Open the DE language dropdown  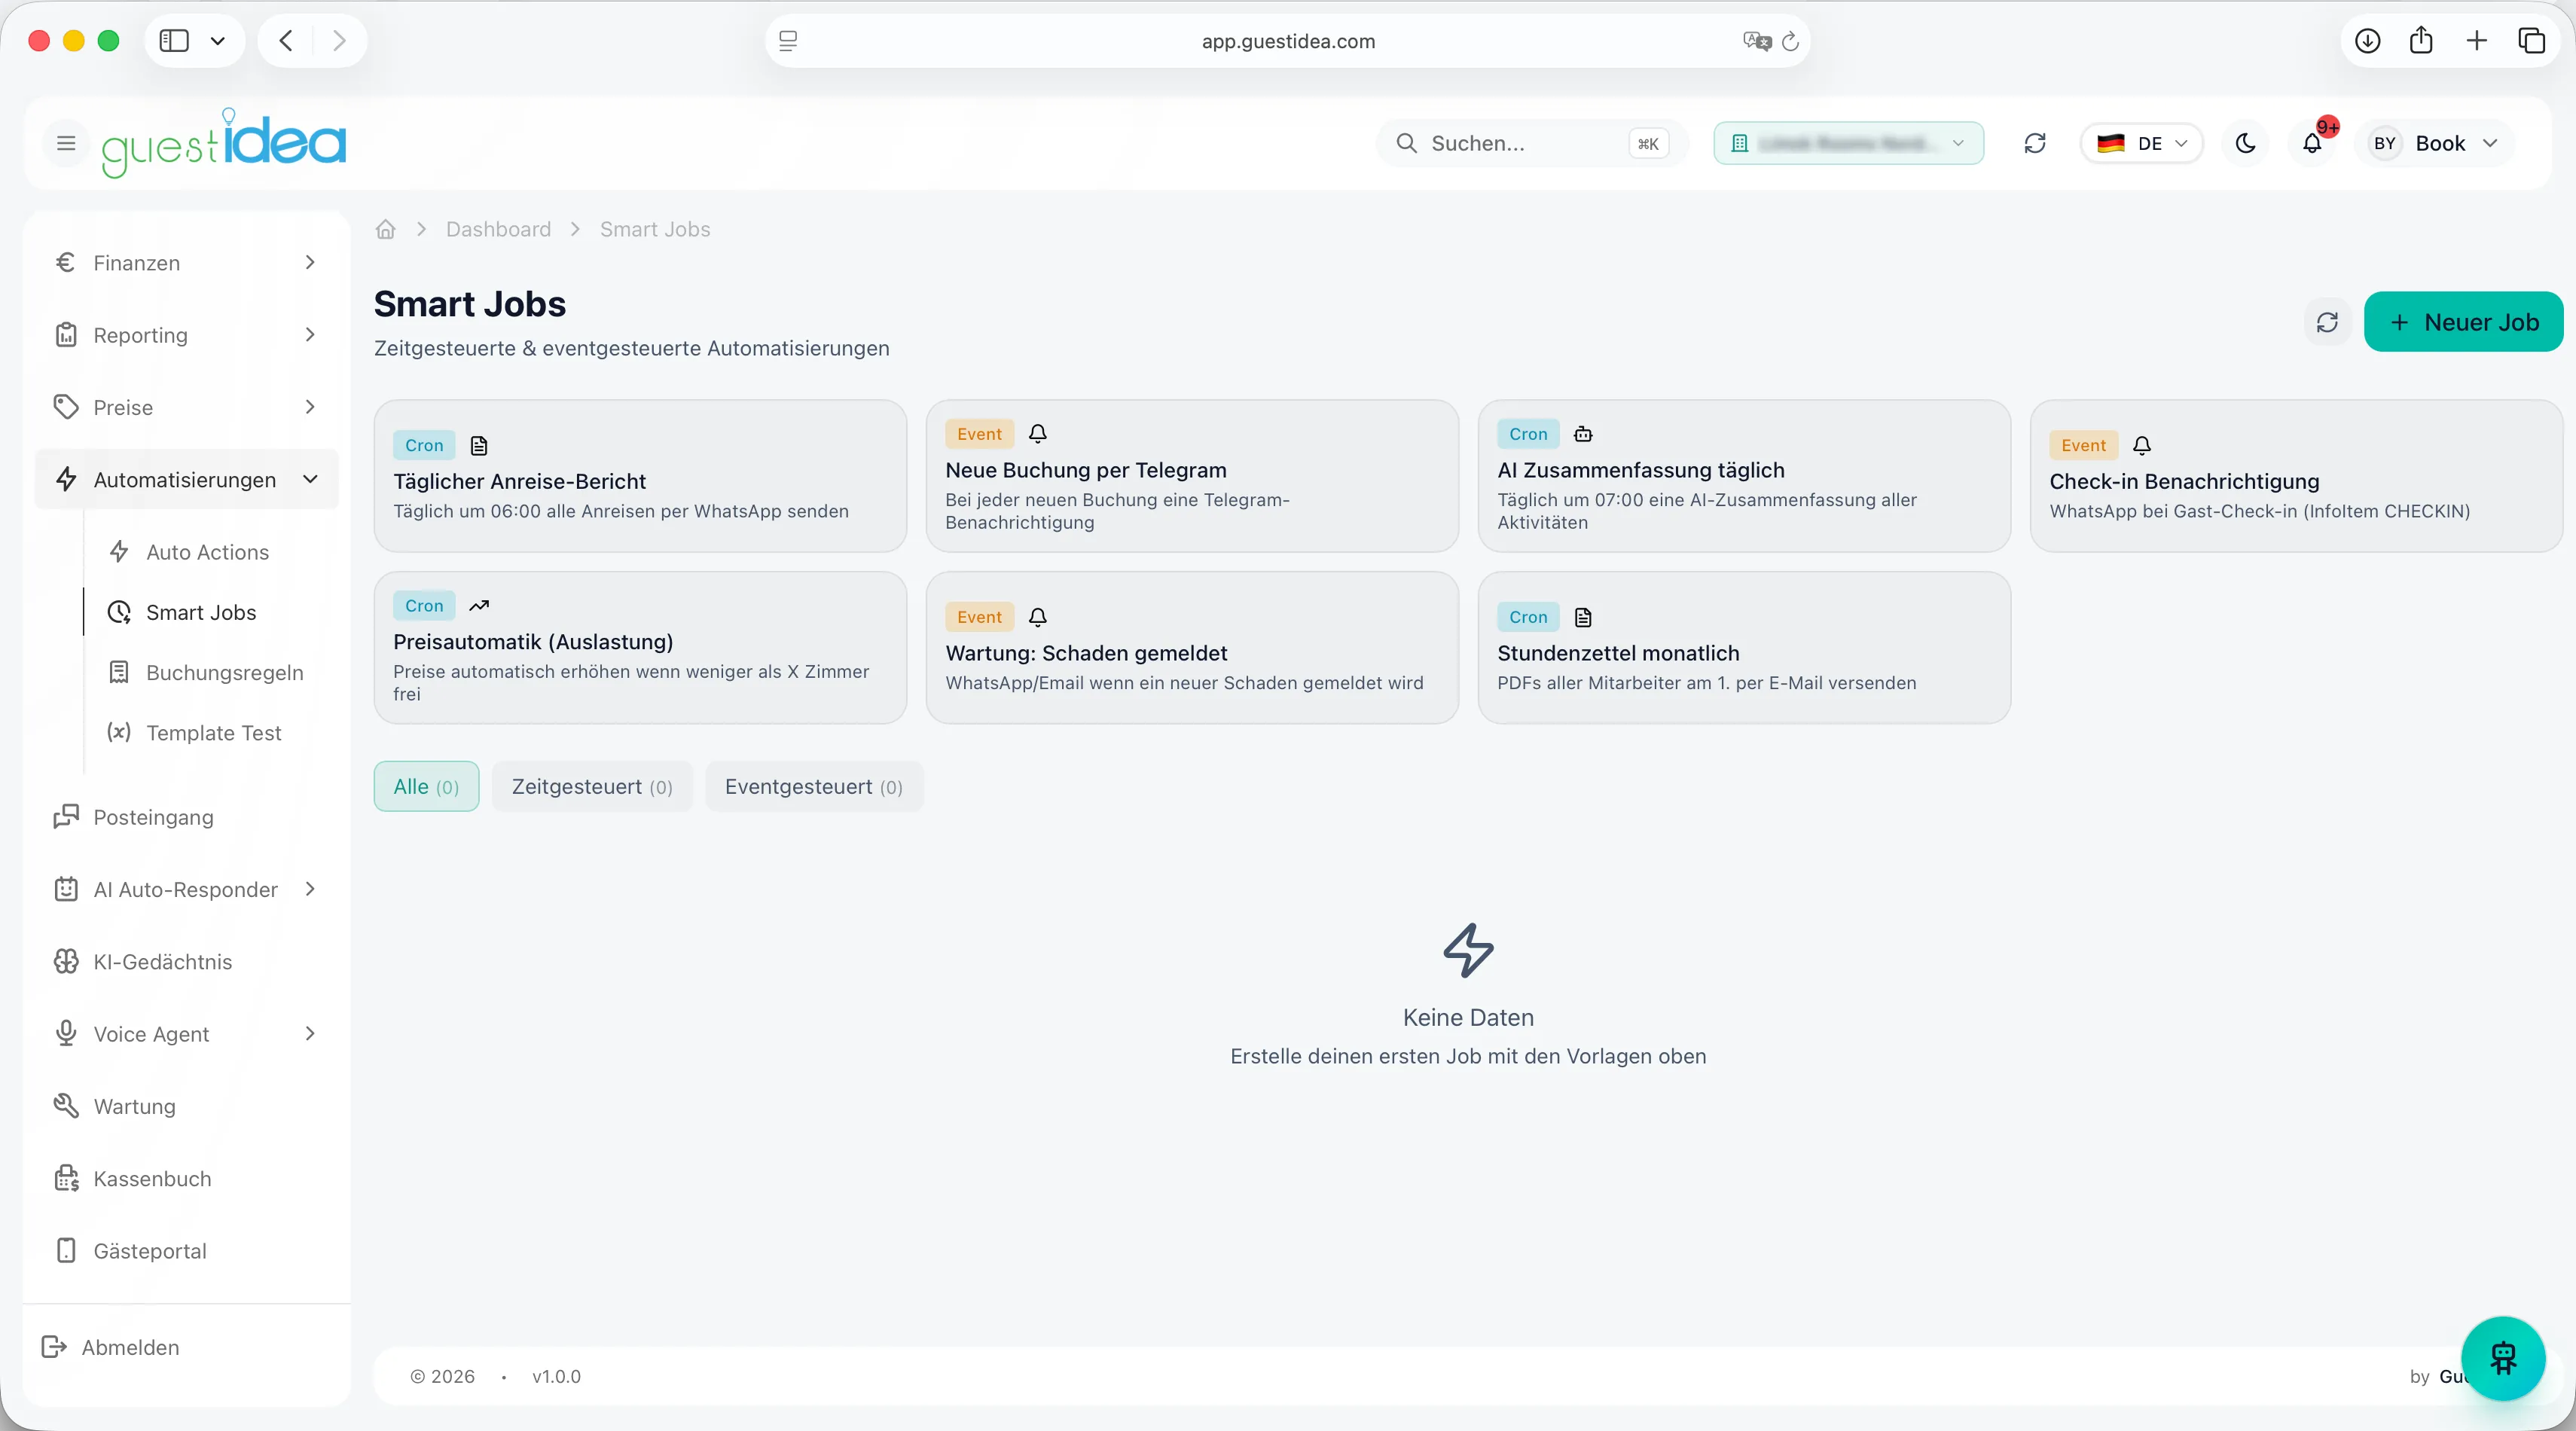pos(2141,143)
